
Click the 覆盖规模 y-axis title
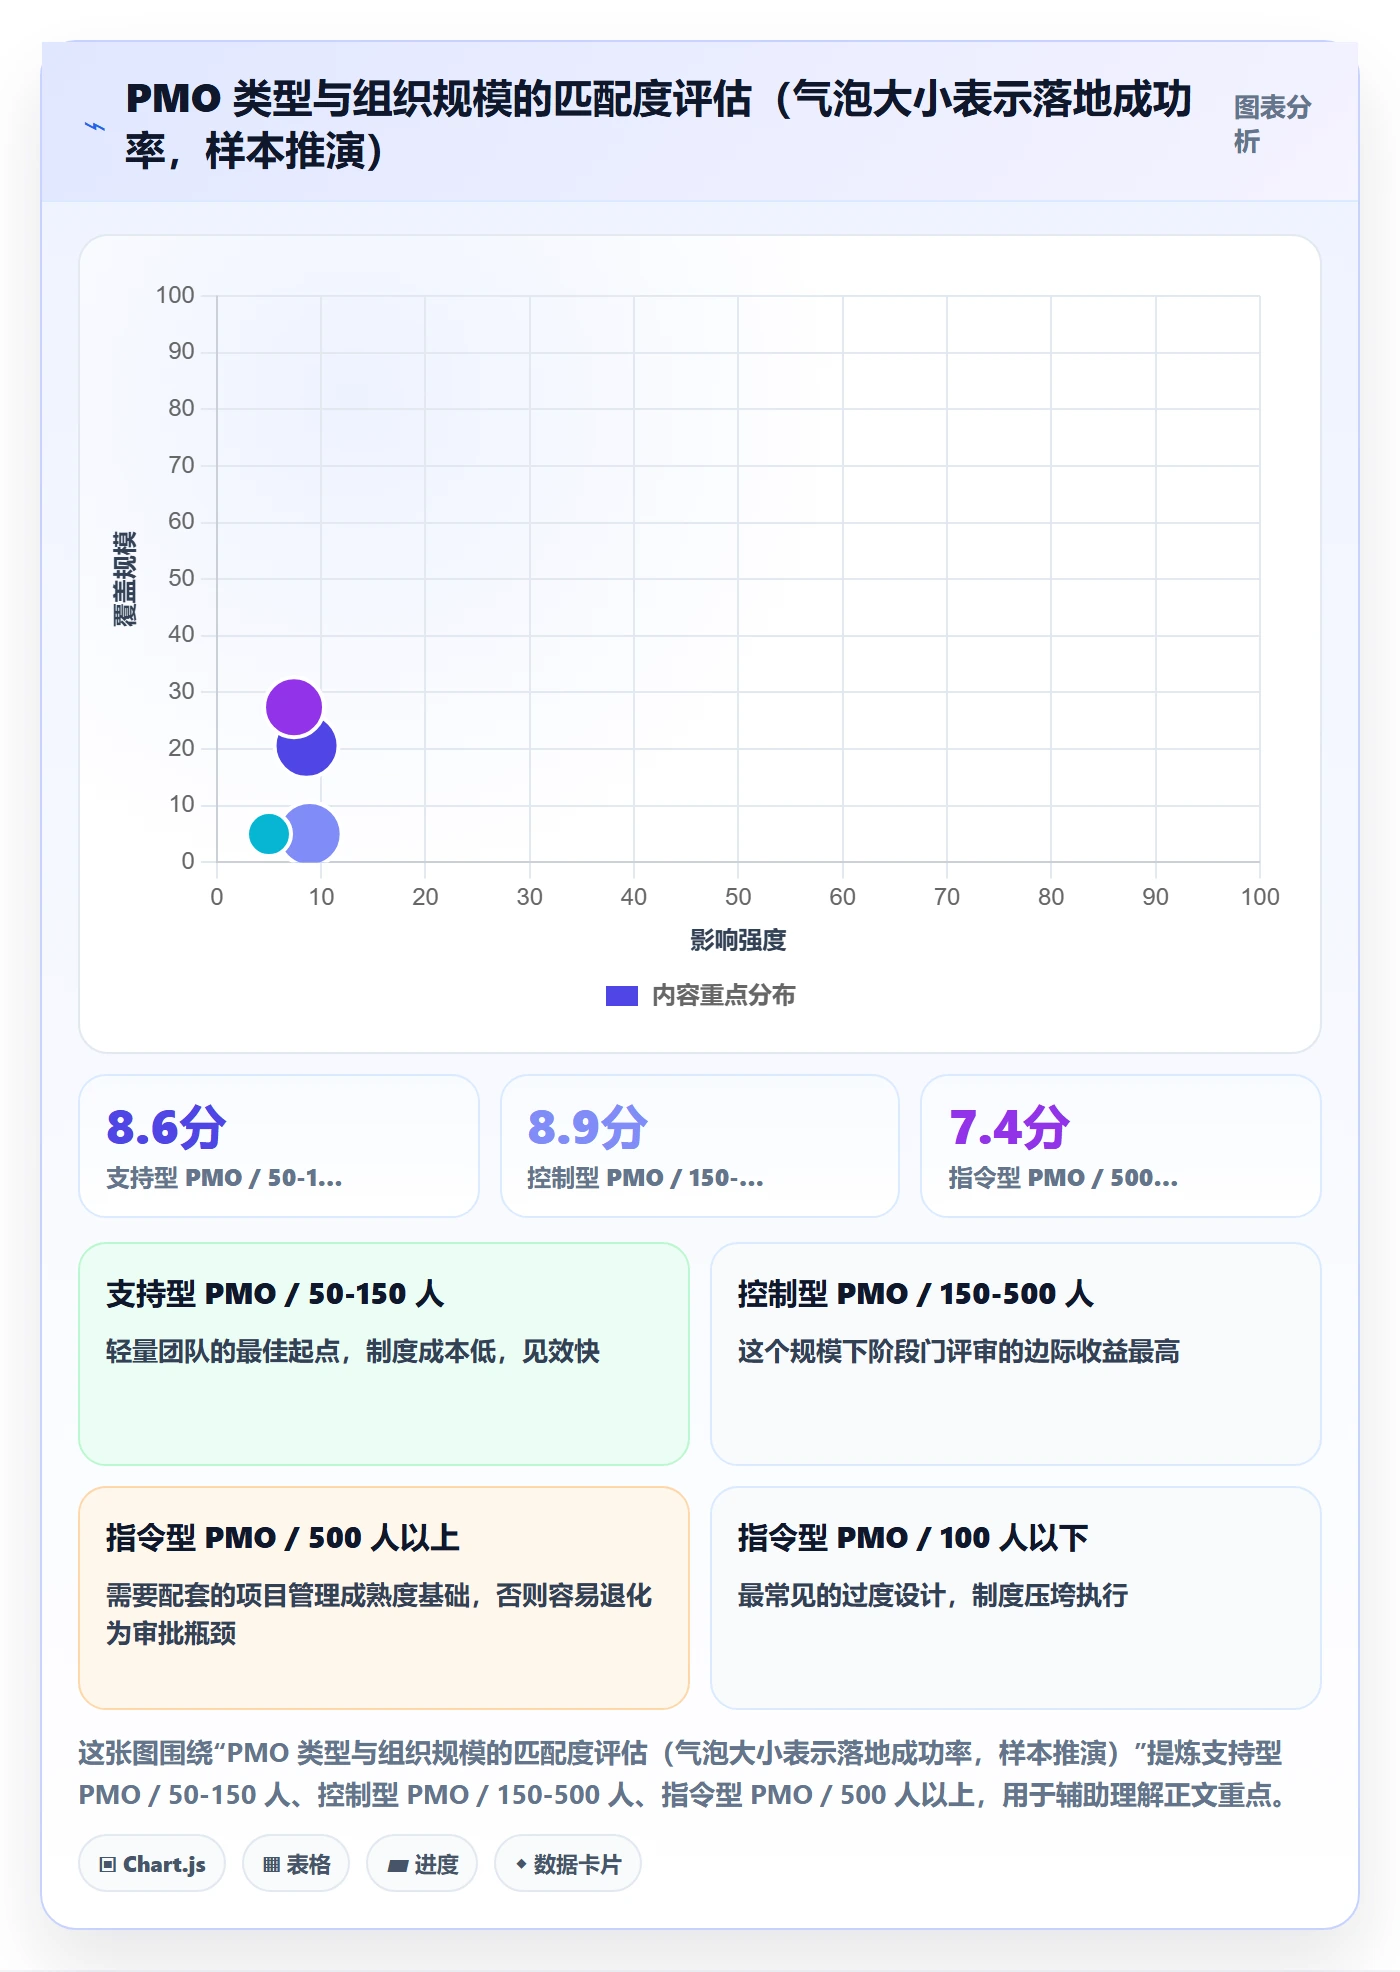124,579
